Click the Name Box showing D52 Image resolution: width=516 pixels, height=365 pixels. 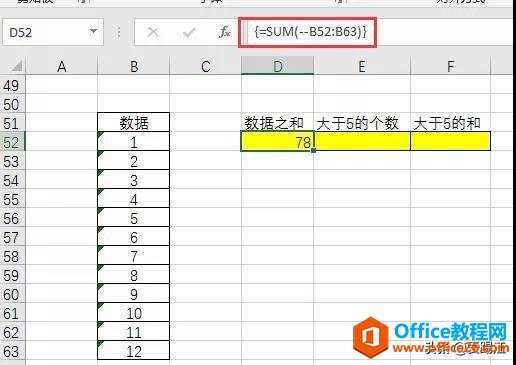tap(53, 32)
